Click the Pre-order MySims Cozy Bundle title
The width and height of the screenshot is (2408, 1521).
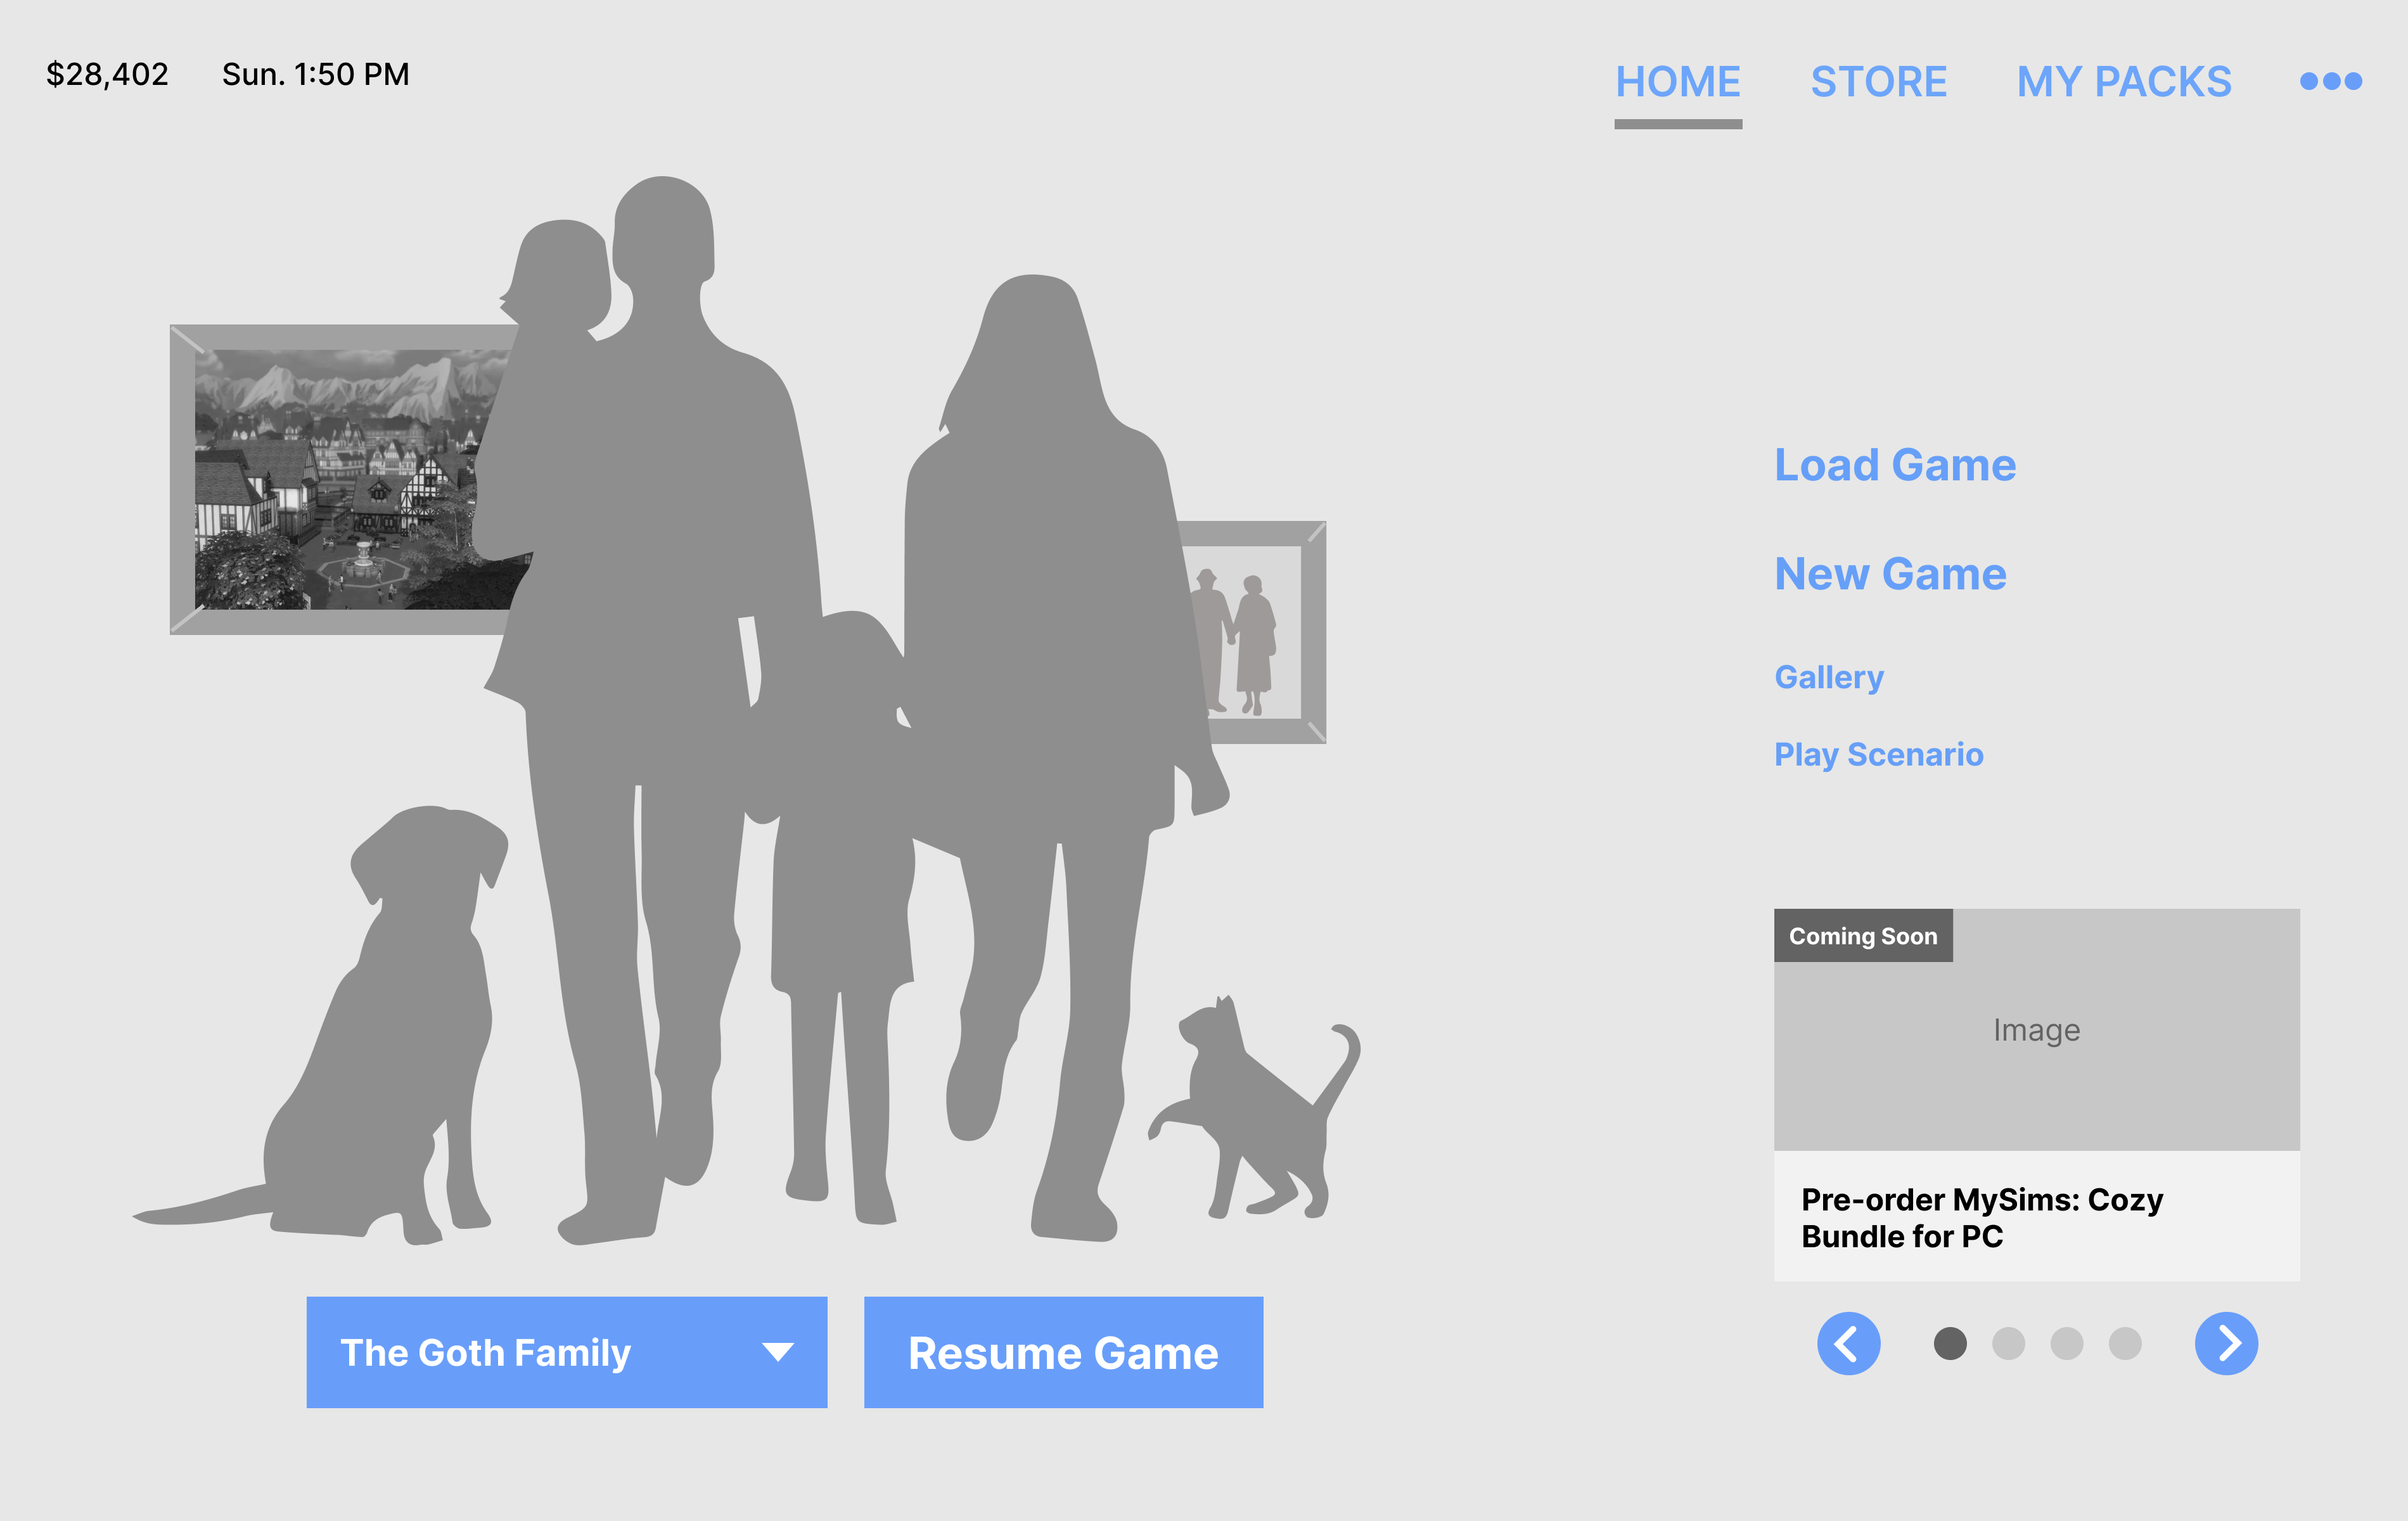1981,1217
